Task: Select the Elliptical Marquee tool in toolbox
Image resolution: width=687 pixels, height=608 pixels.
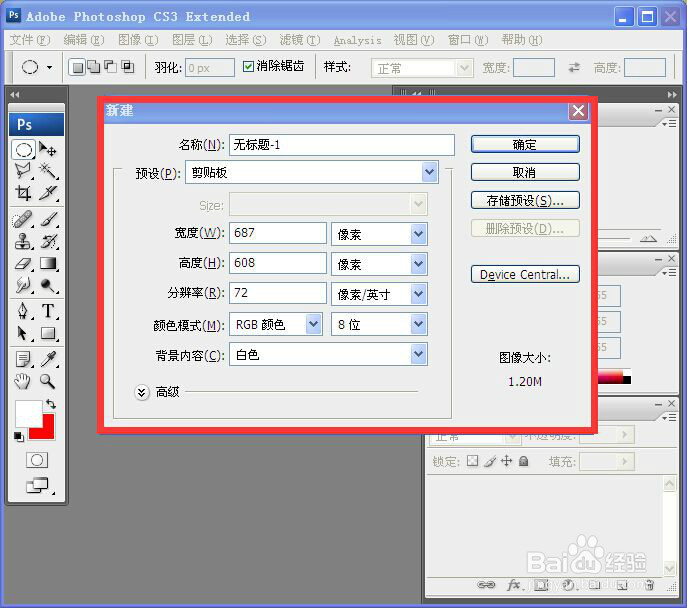Action: tap(23, 150)
